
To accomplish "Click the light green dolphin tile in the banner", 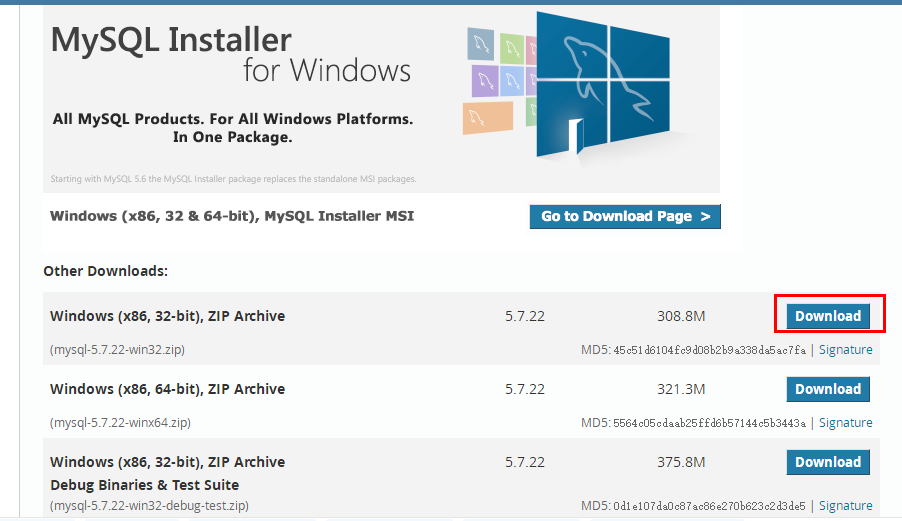I will [512, 47].
